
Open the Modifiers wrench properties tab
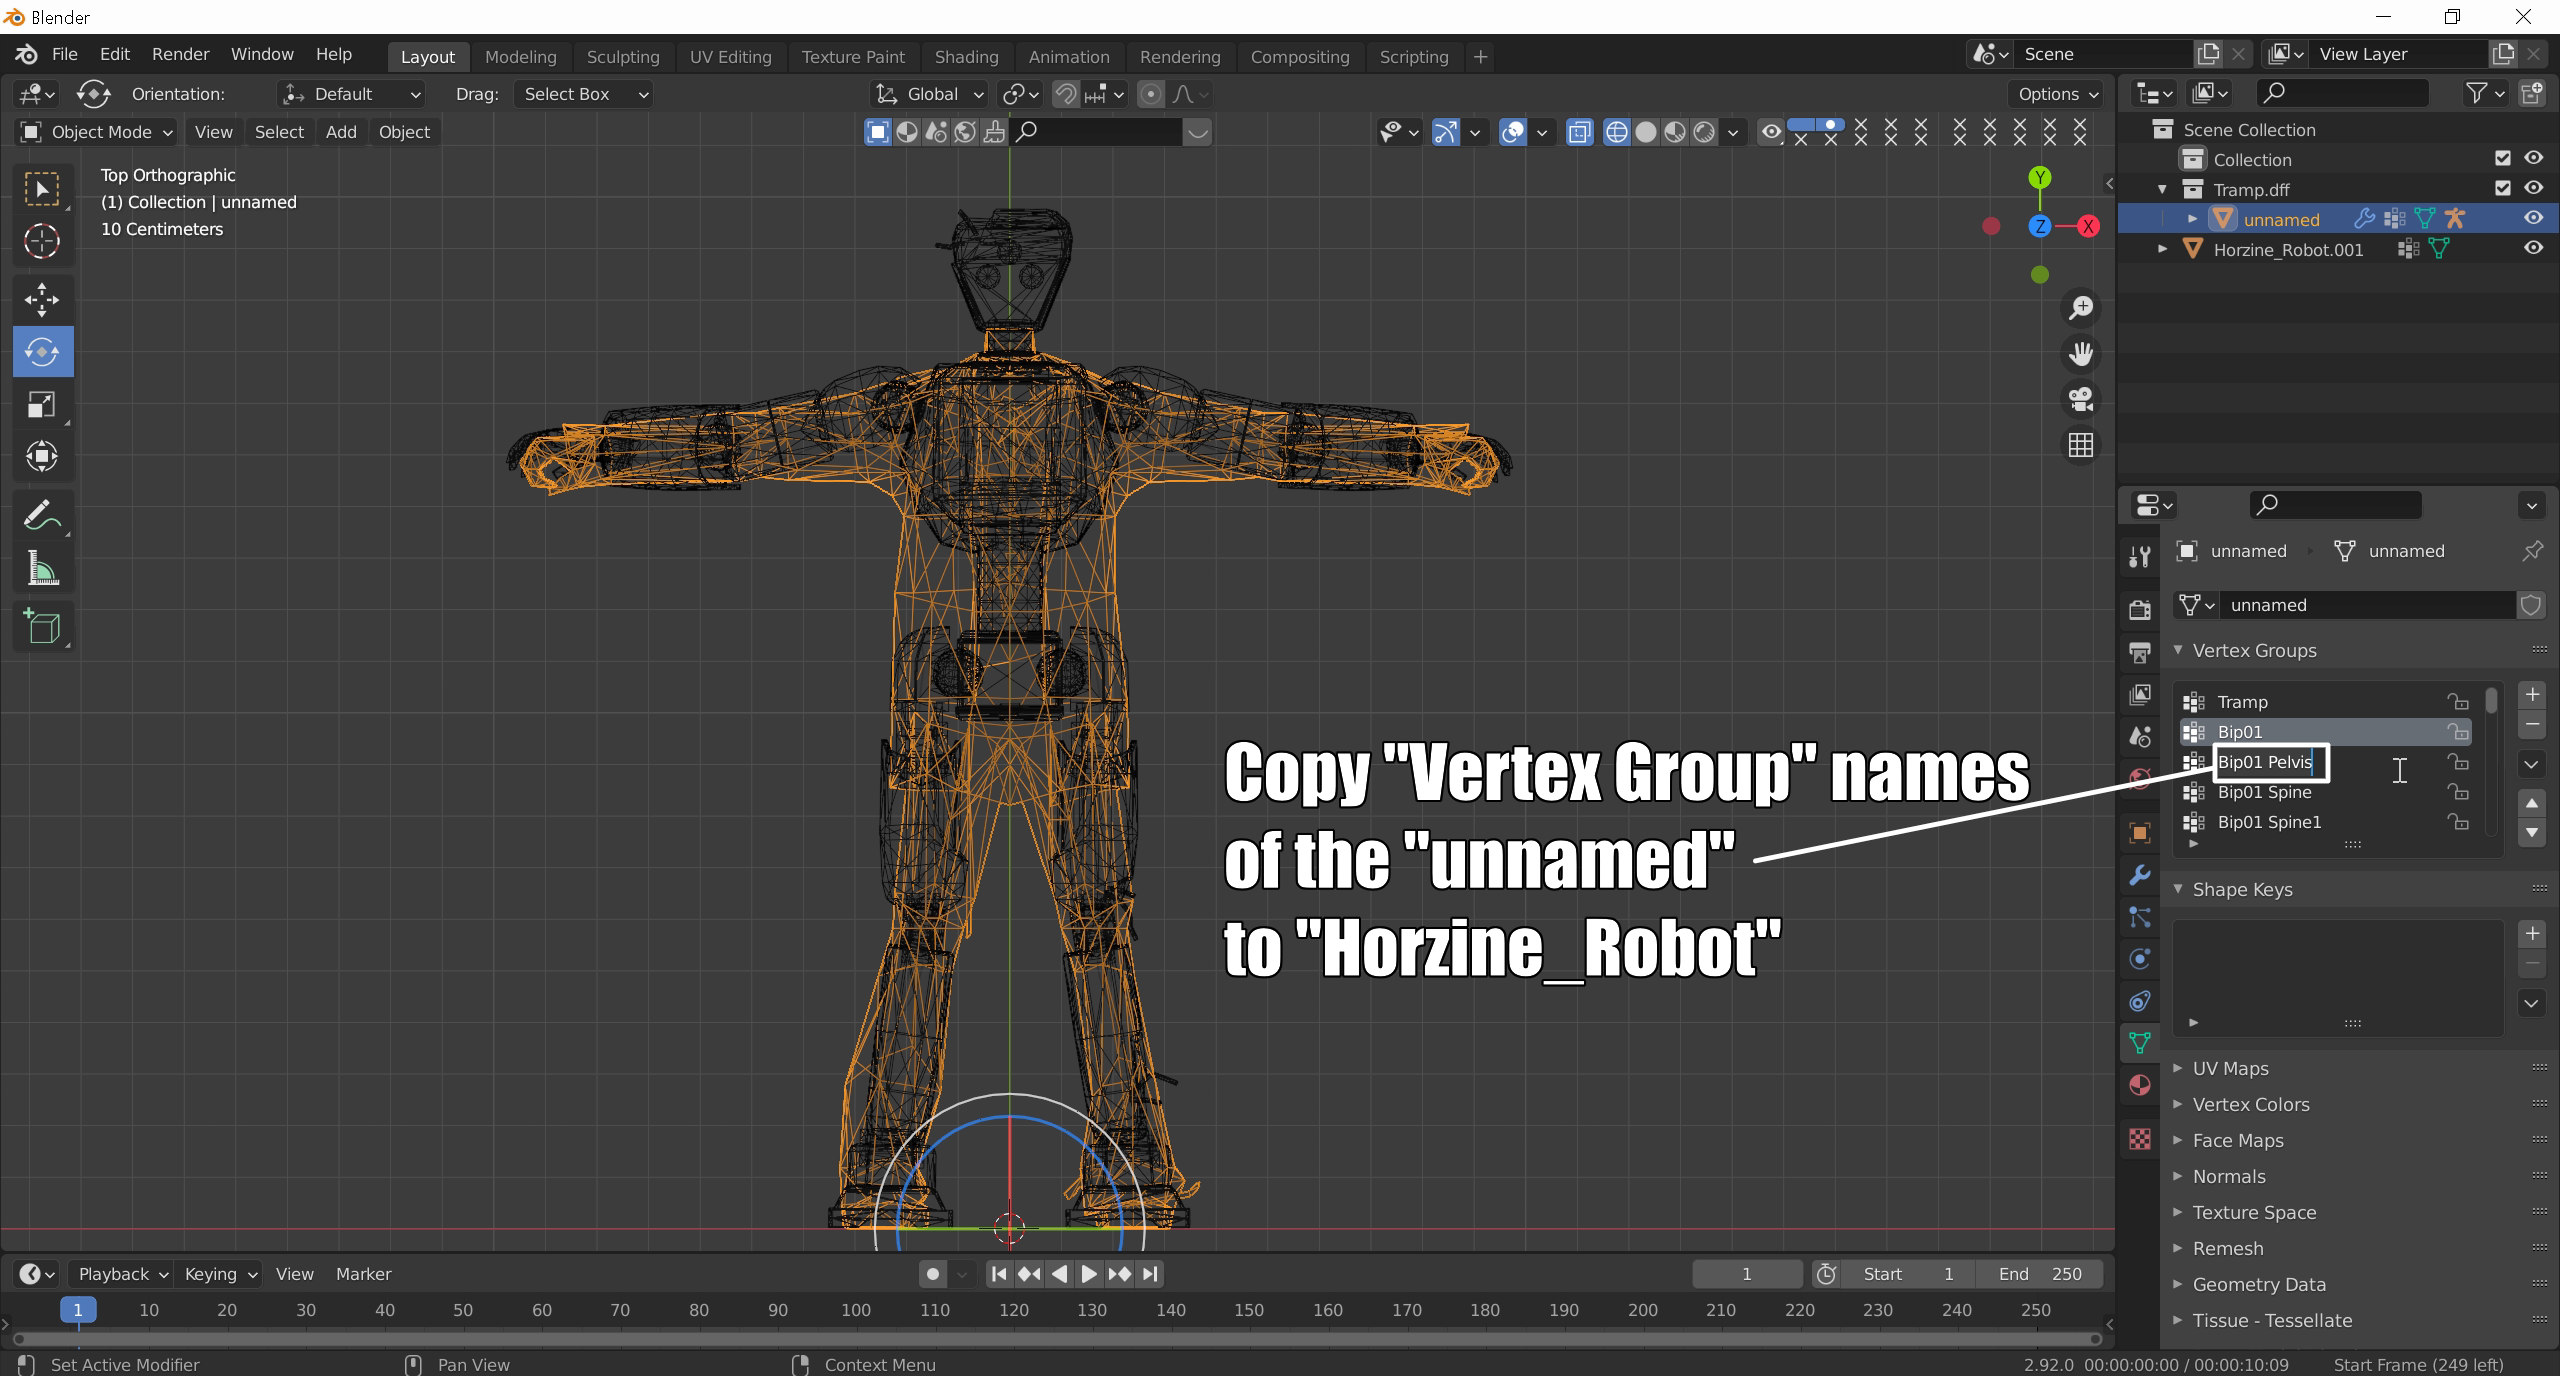[2140, 875]
